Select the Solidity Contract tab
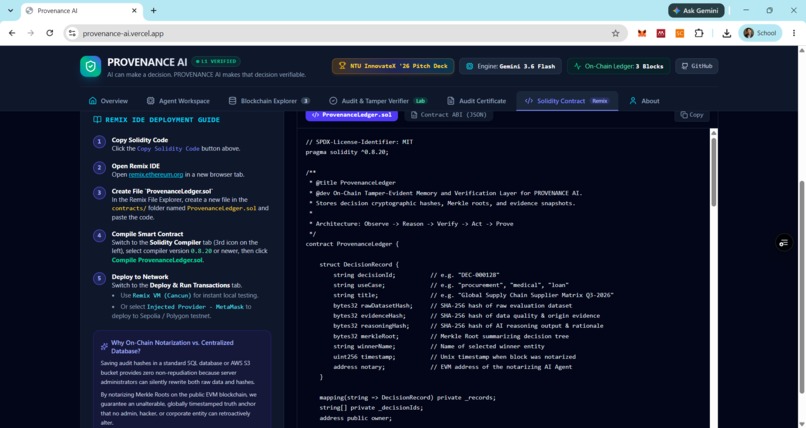This screenshot has width=806, height=428. coord(567,101)
